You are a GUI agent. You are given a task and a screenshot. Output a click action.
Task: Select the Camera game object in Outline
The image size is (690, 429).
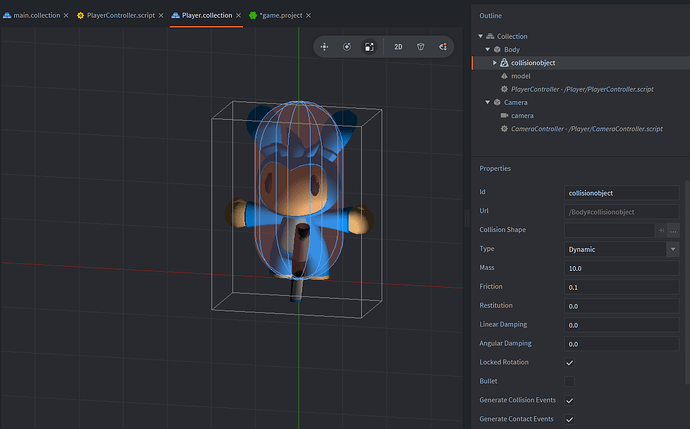(515, 102)
